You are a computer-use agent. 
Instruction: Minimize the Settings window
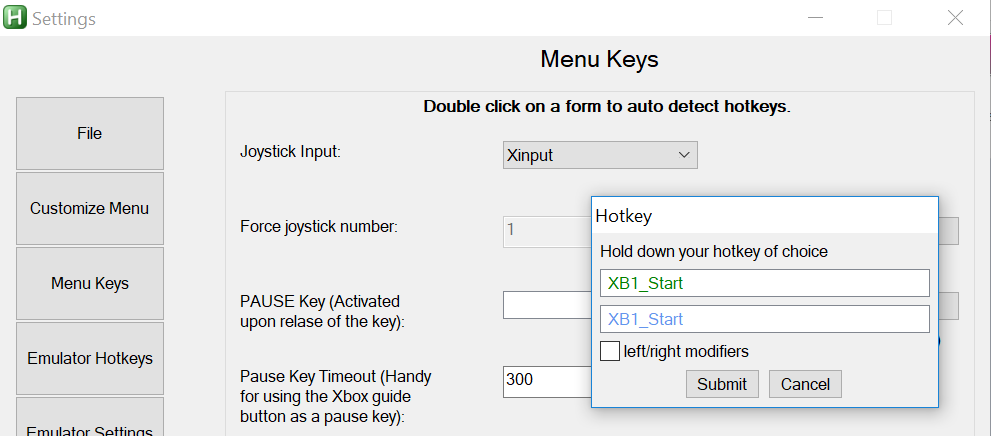(816, 18)
